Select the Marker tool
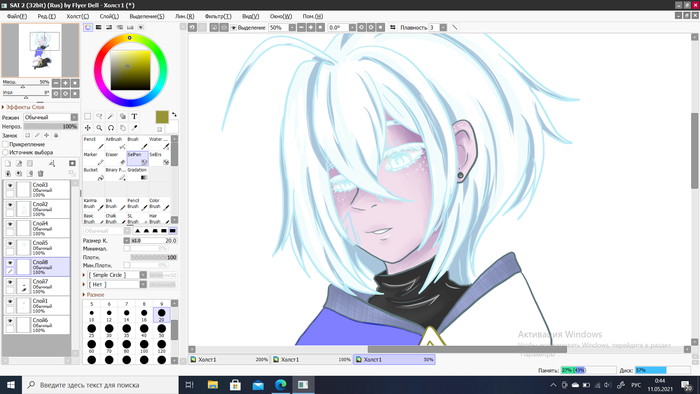The image size is (700, 394). pyautogui.click(x=94, y=158)
